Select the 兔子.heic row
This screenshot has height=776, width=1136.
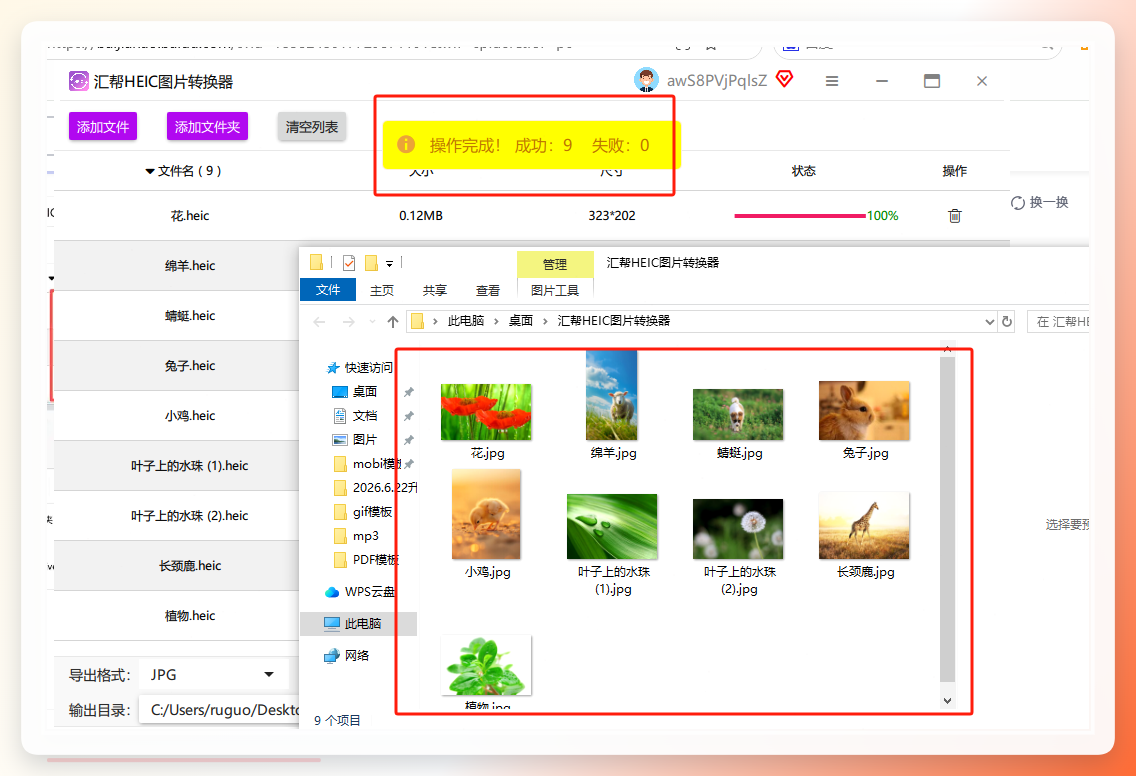tap(177, 366)
